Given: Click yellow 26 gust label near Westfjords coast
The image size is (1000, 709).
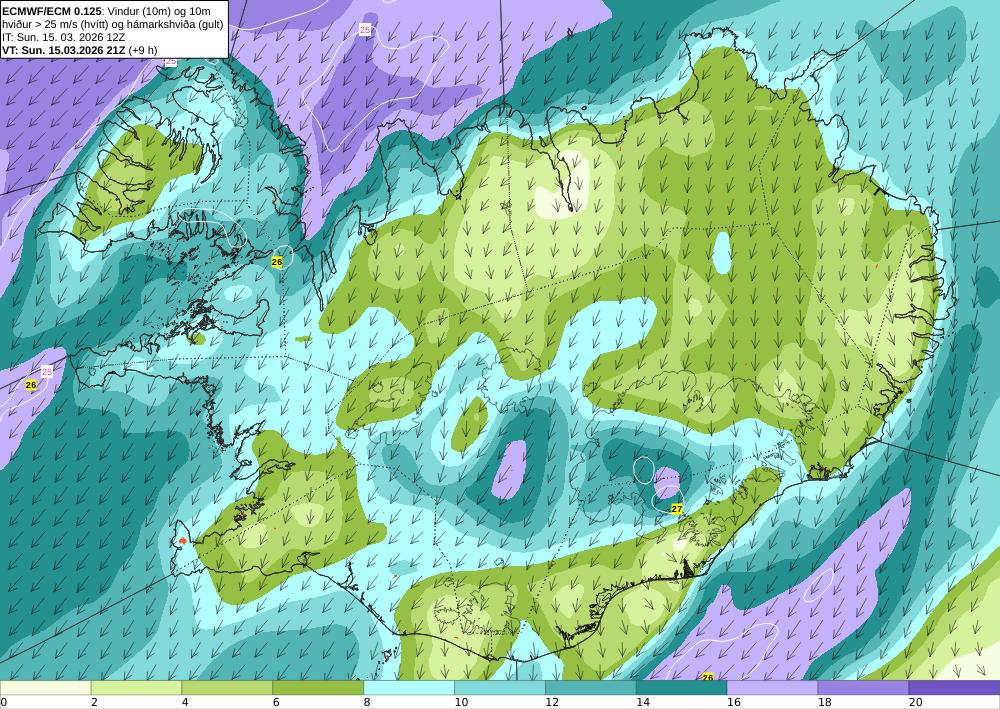Looking at the screenshot, I should [x=277, y=262].
